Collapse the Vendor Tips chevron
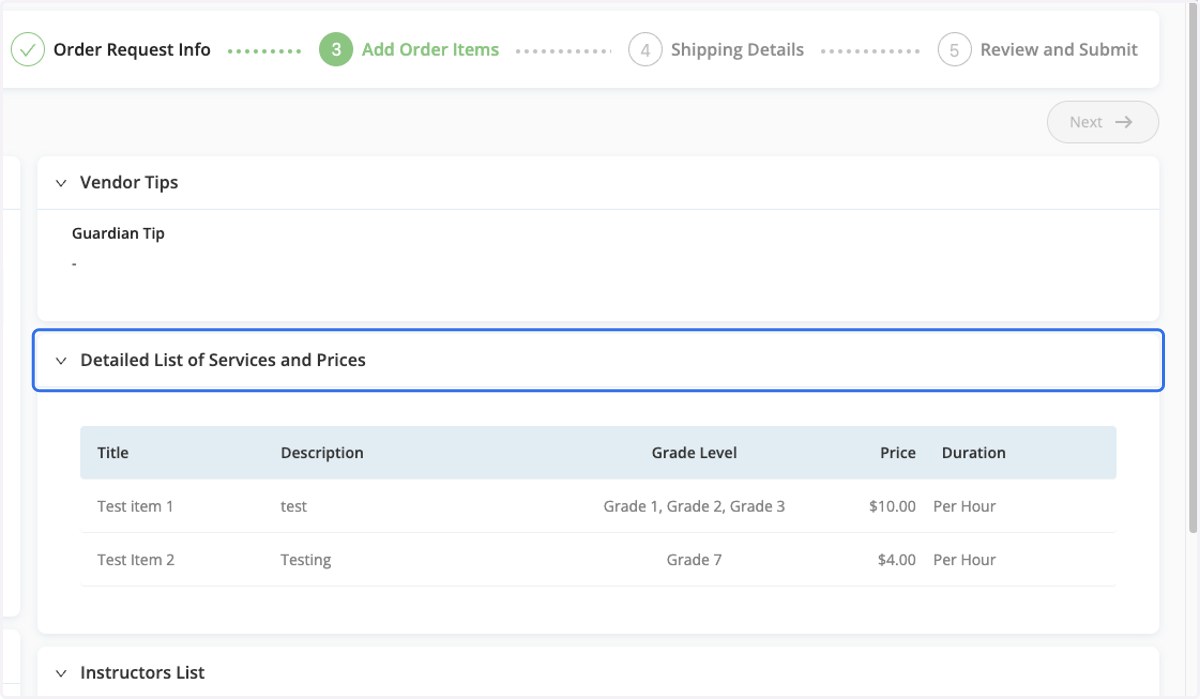 (x=61, y=183)
